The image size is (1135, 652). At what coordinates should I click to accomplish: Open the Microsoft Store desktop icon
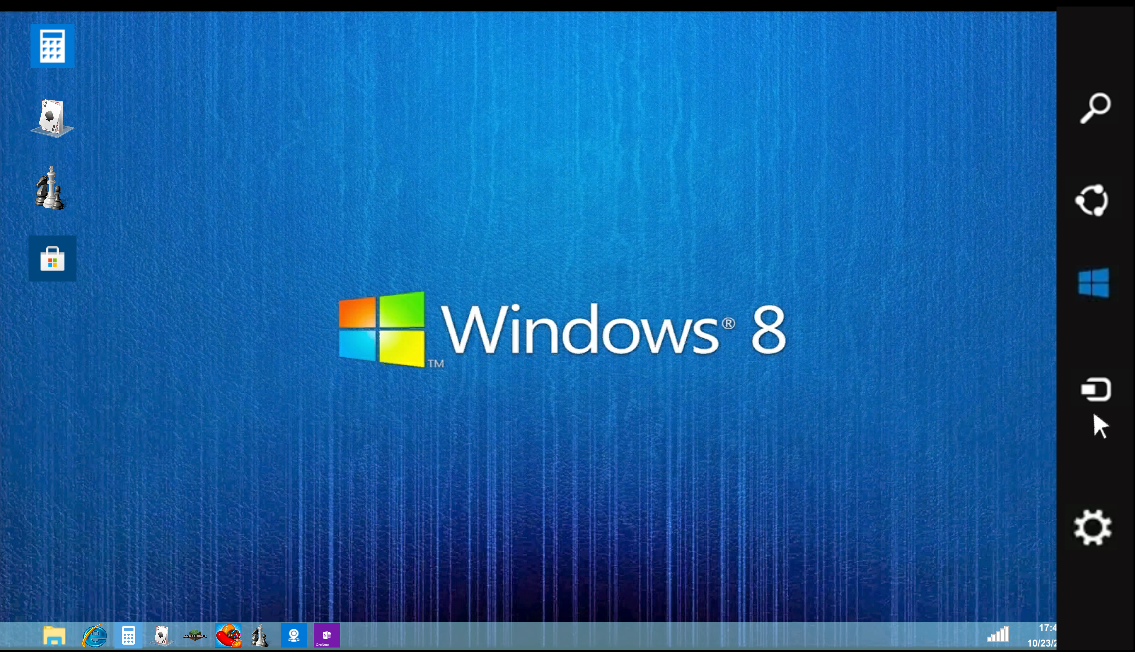(x=52, y=258)
